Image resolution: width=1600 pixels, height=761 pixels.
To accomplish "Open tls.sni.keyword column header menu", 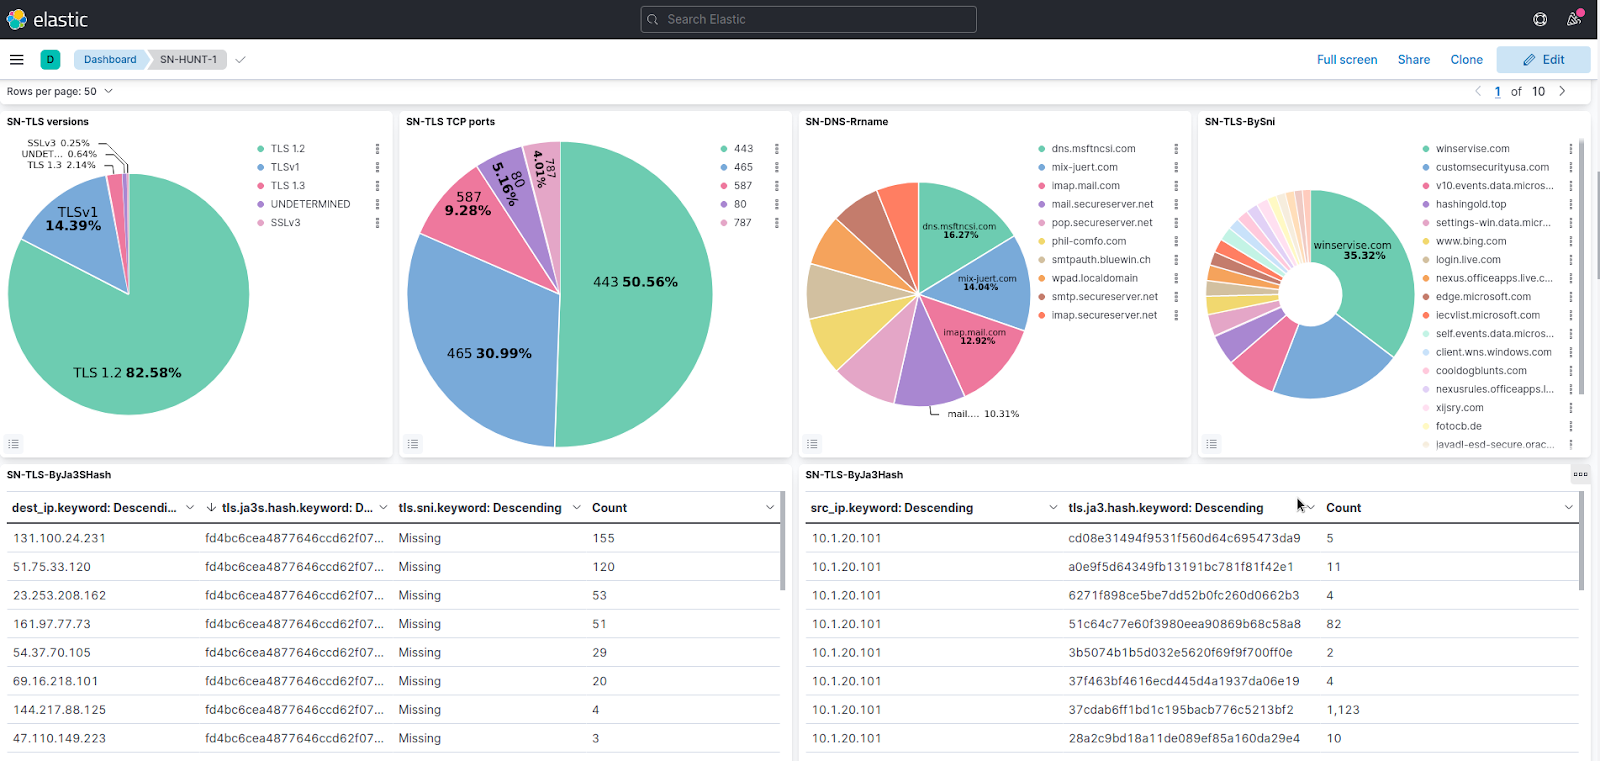I will coord(576,508).
